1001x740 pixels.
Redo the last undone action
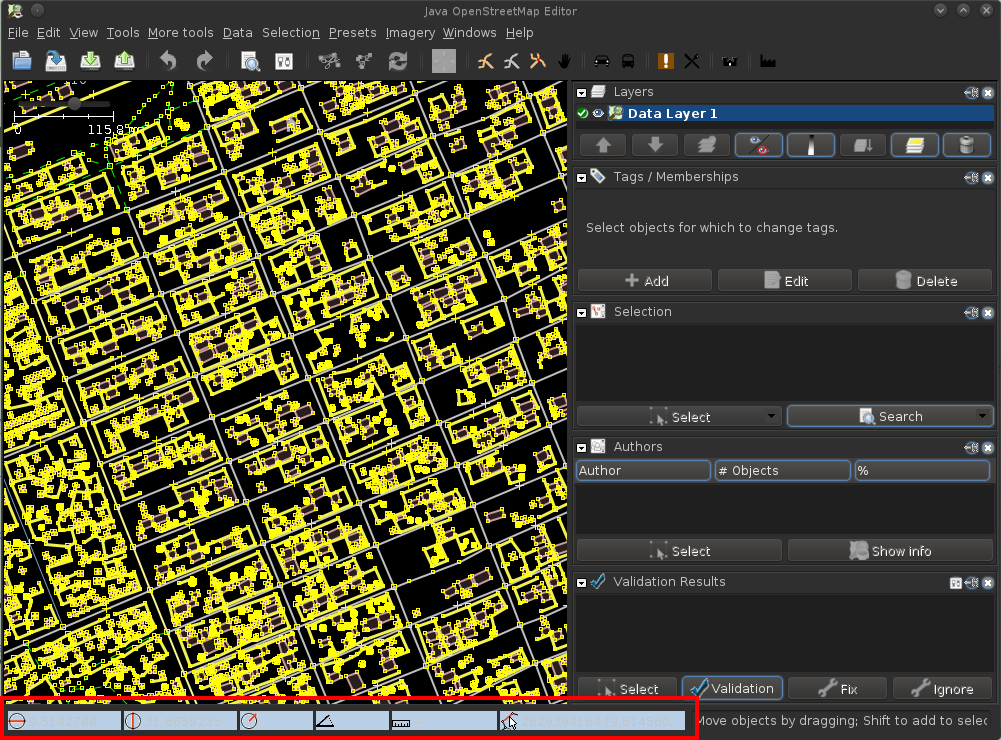coord(204,61)
